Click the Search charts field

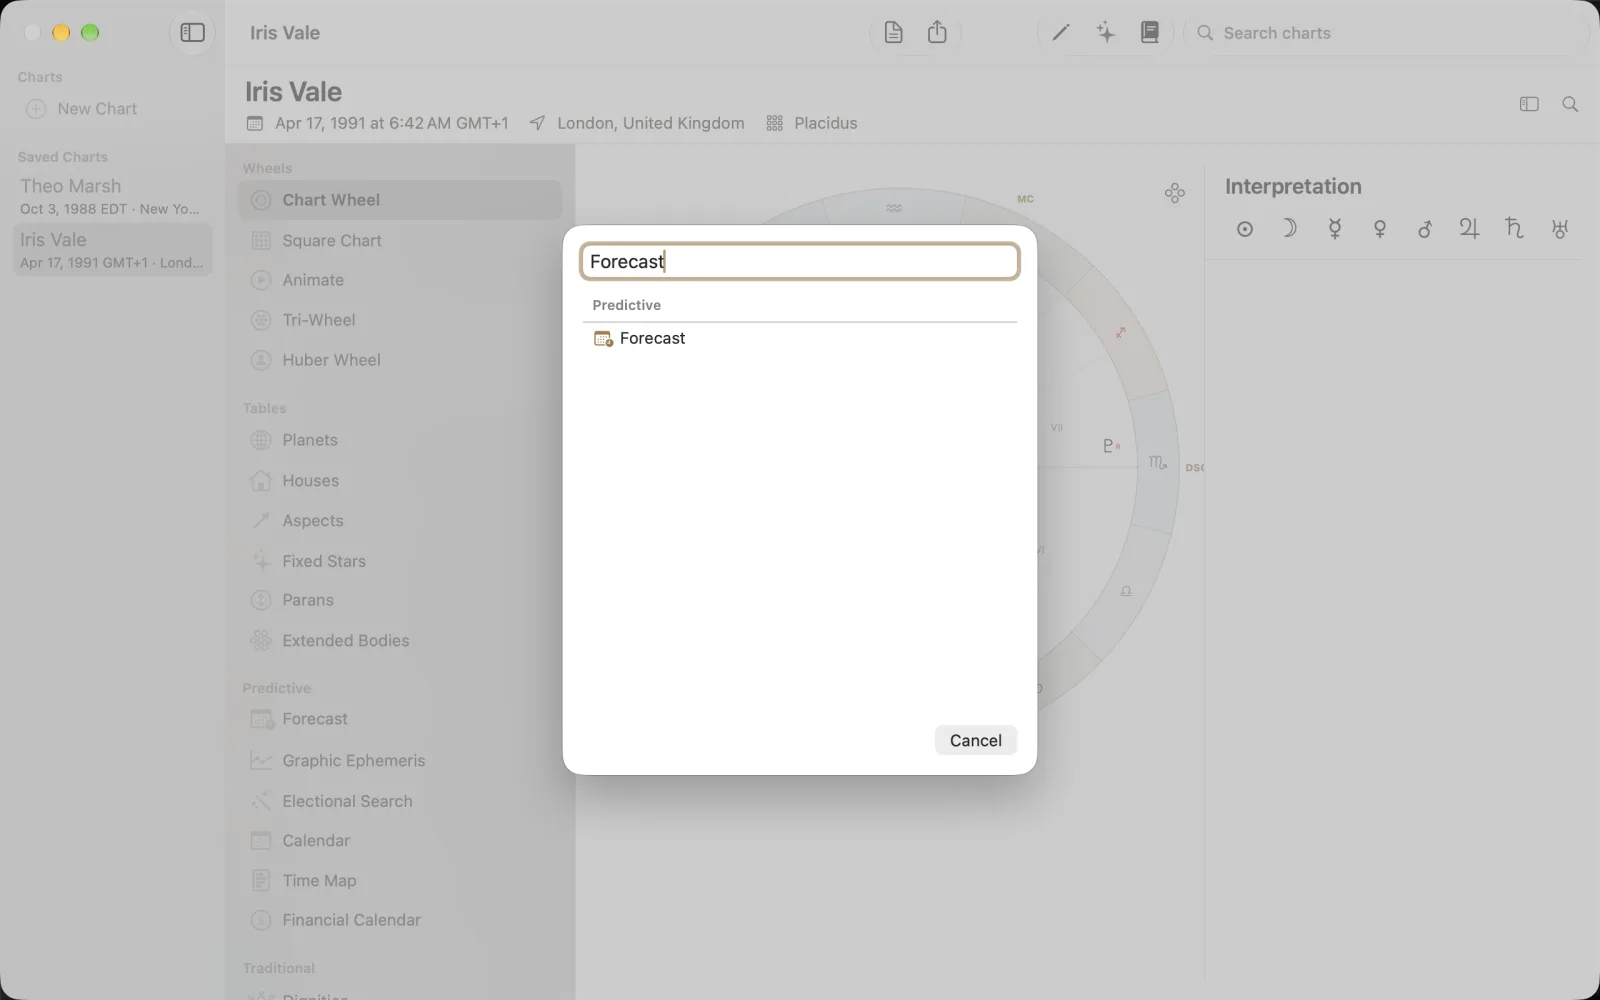[x=1388, y=33]
